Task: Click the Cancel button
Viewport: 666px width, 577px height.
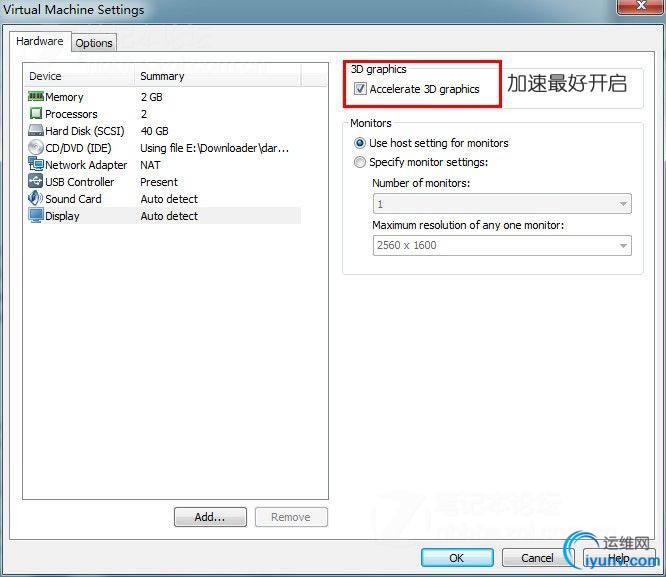Action: [x=538, y=557]
